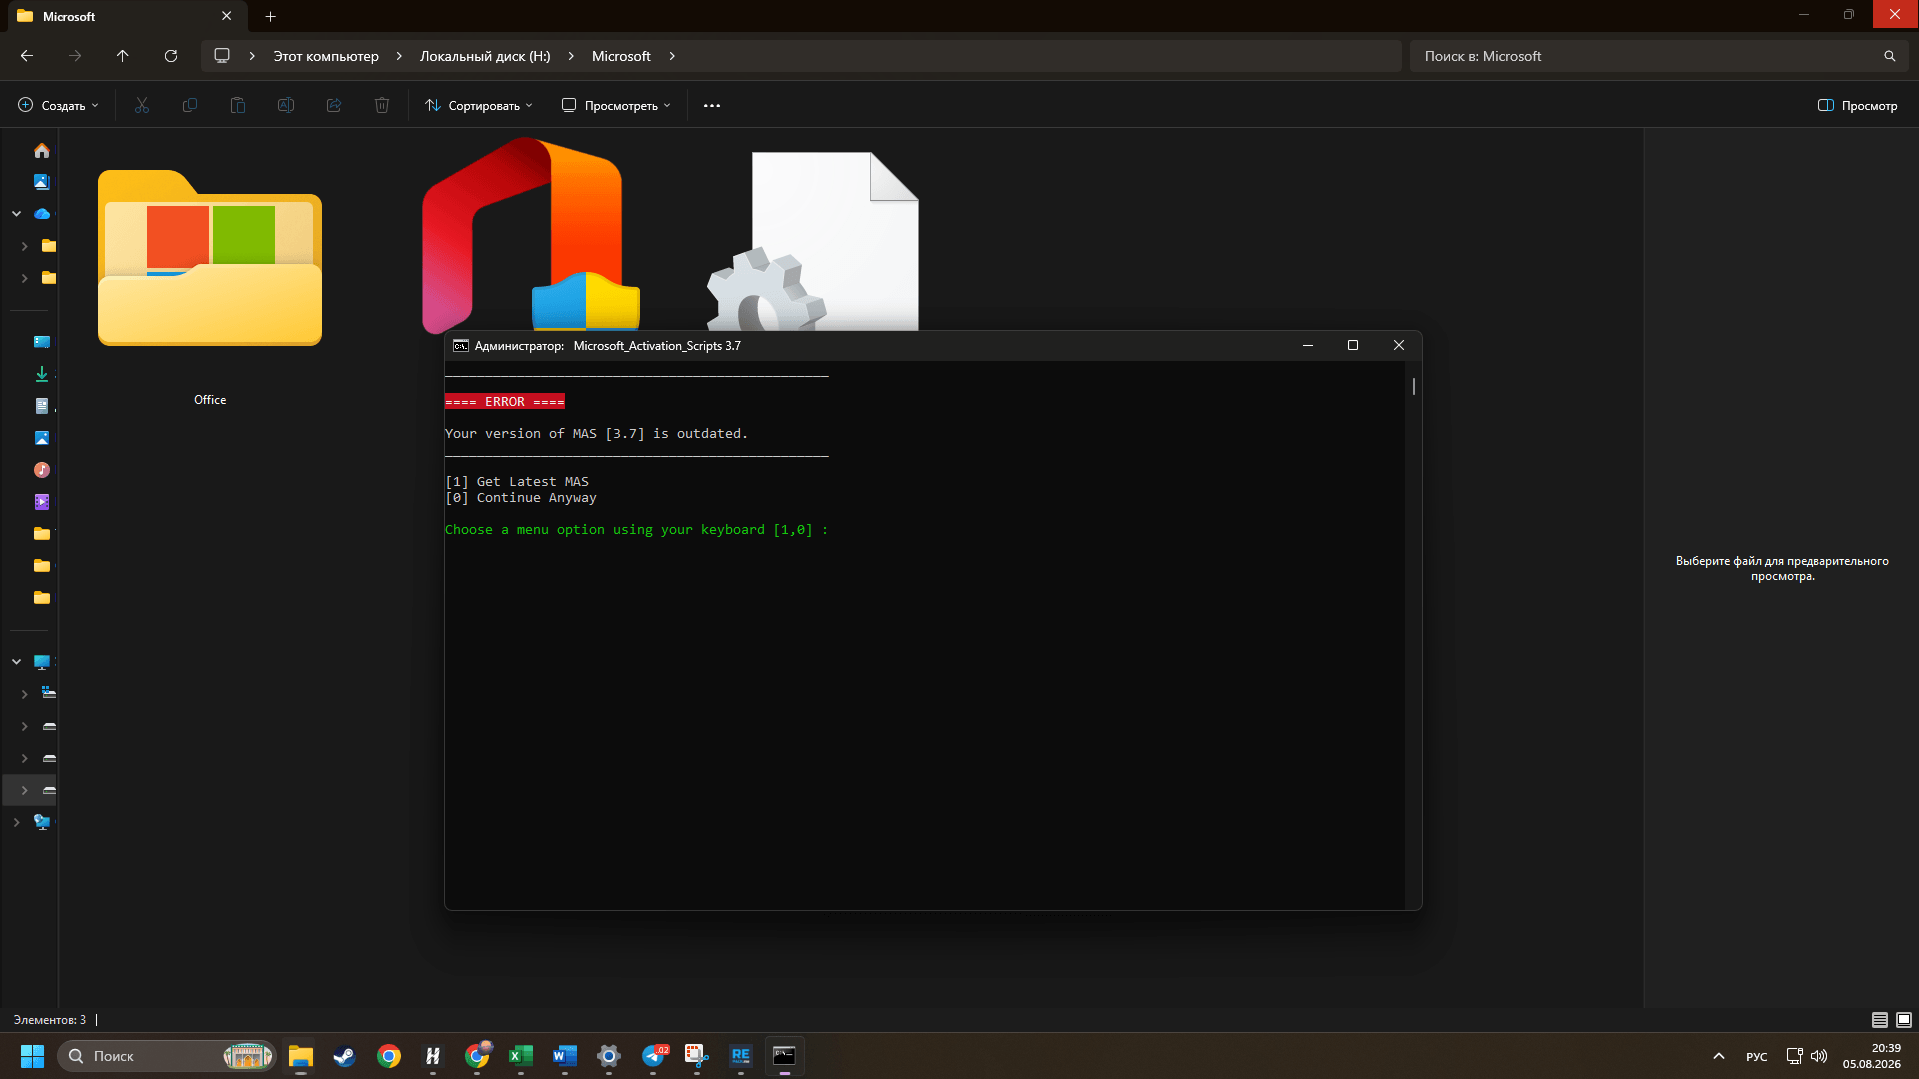Click the "[1] Get Latest MAS" line
The width and height of the screenshot is (1919, 1079).
517,482
